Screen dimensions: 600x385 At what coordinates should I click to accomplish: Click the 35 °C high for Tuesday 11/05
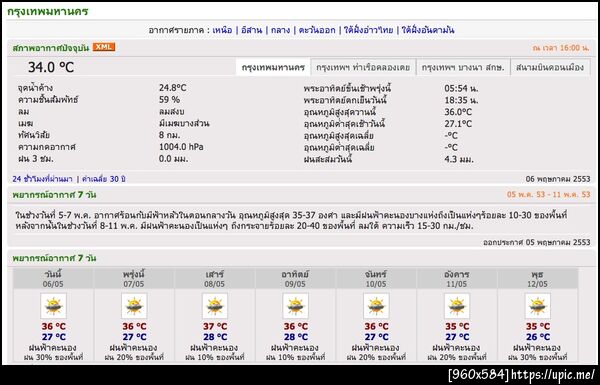pos(457,326)
